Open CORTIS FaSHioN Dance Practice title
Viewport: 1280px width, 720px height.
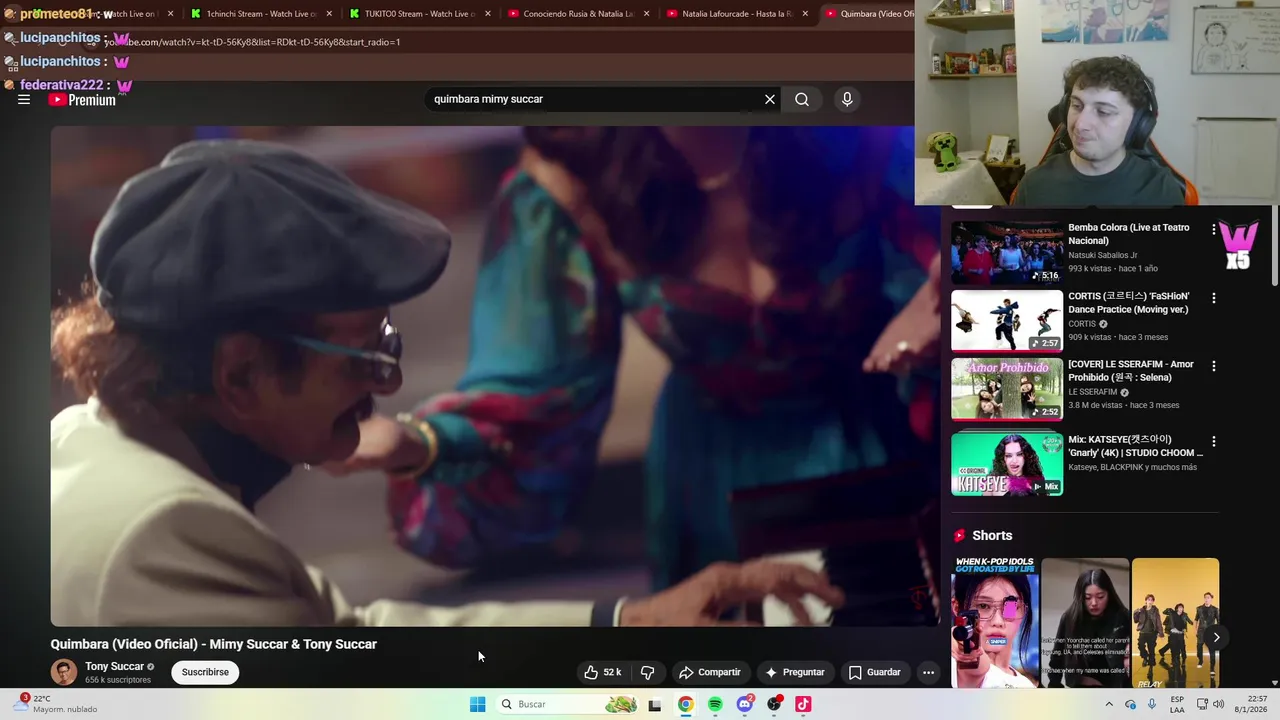pyautogui.click(x=1129, y=303)
